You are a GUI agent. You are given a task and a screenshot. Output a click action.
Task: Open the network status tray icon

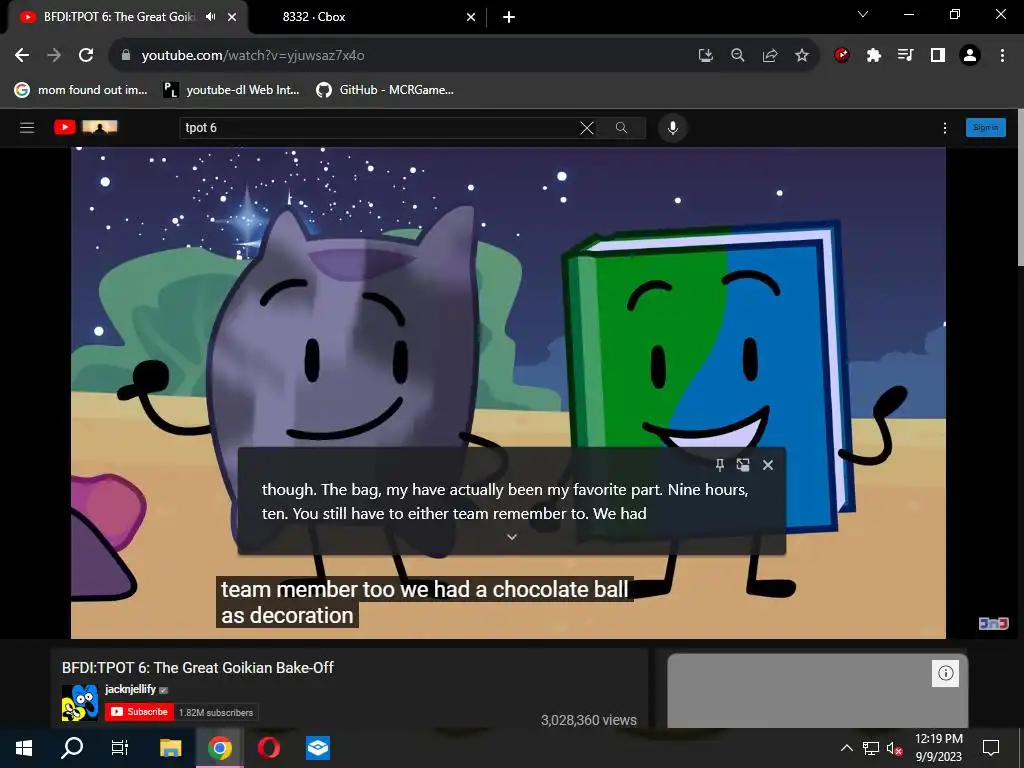tap(871, 748)
